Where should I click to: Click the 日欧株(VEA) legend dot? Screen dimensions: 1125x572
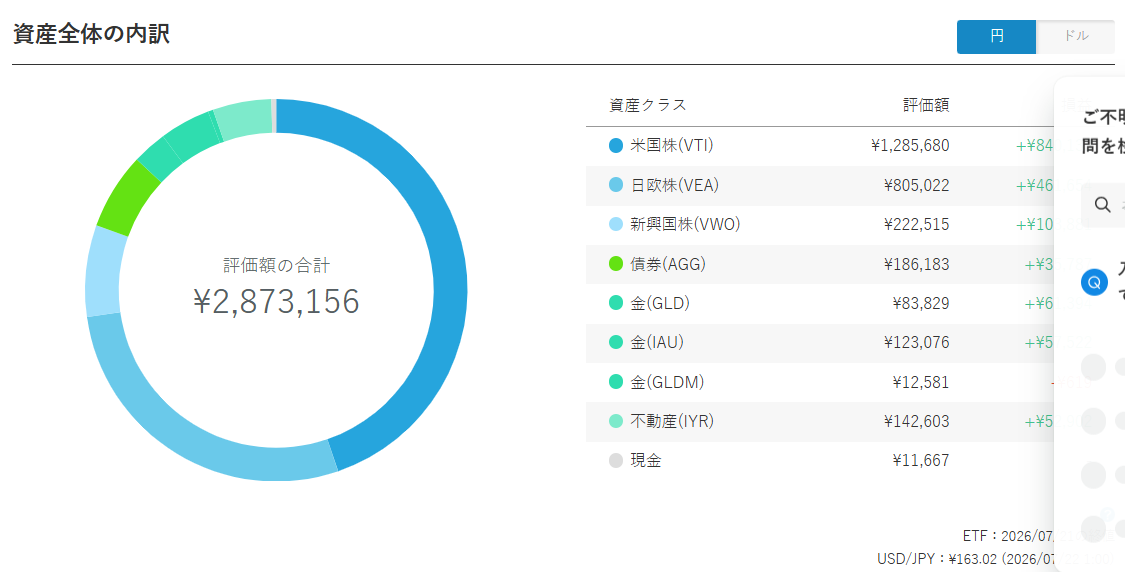coord(616,185)
